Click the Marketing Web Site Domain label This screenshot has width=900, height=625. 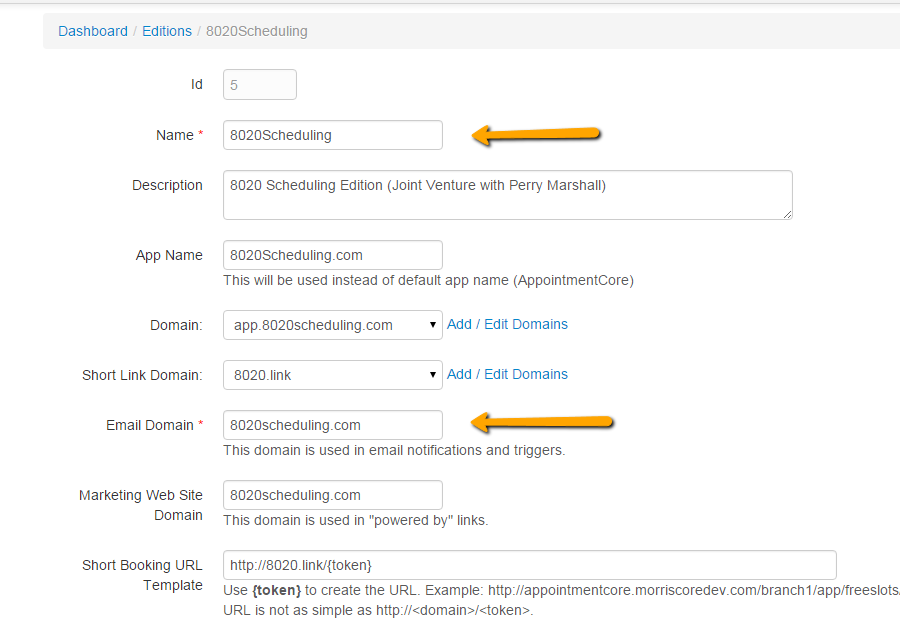[141, 505]
